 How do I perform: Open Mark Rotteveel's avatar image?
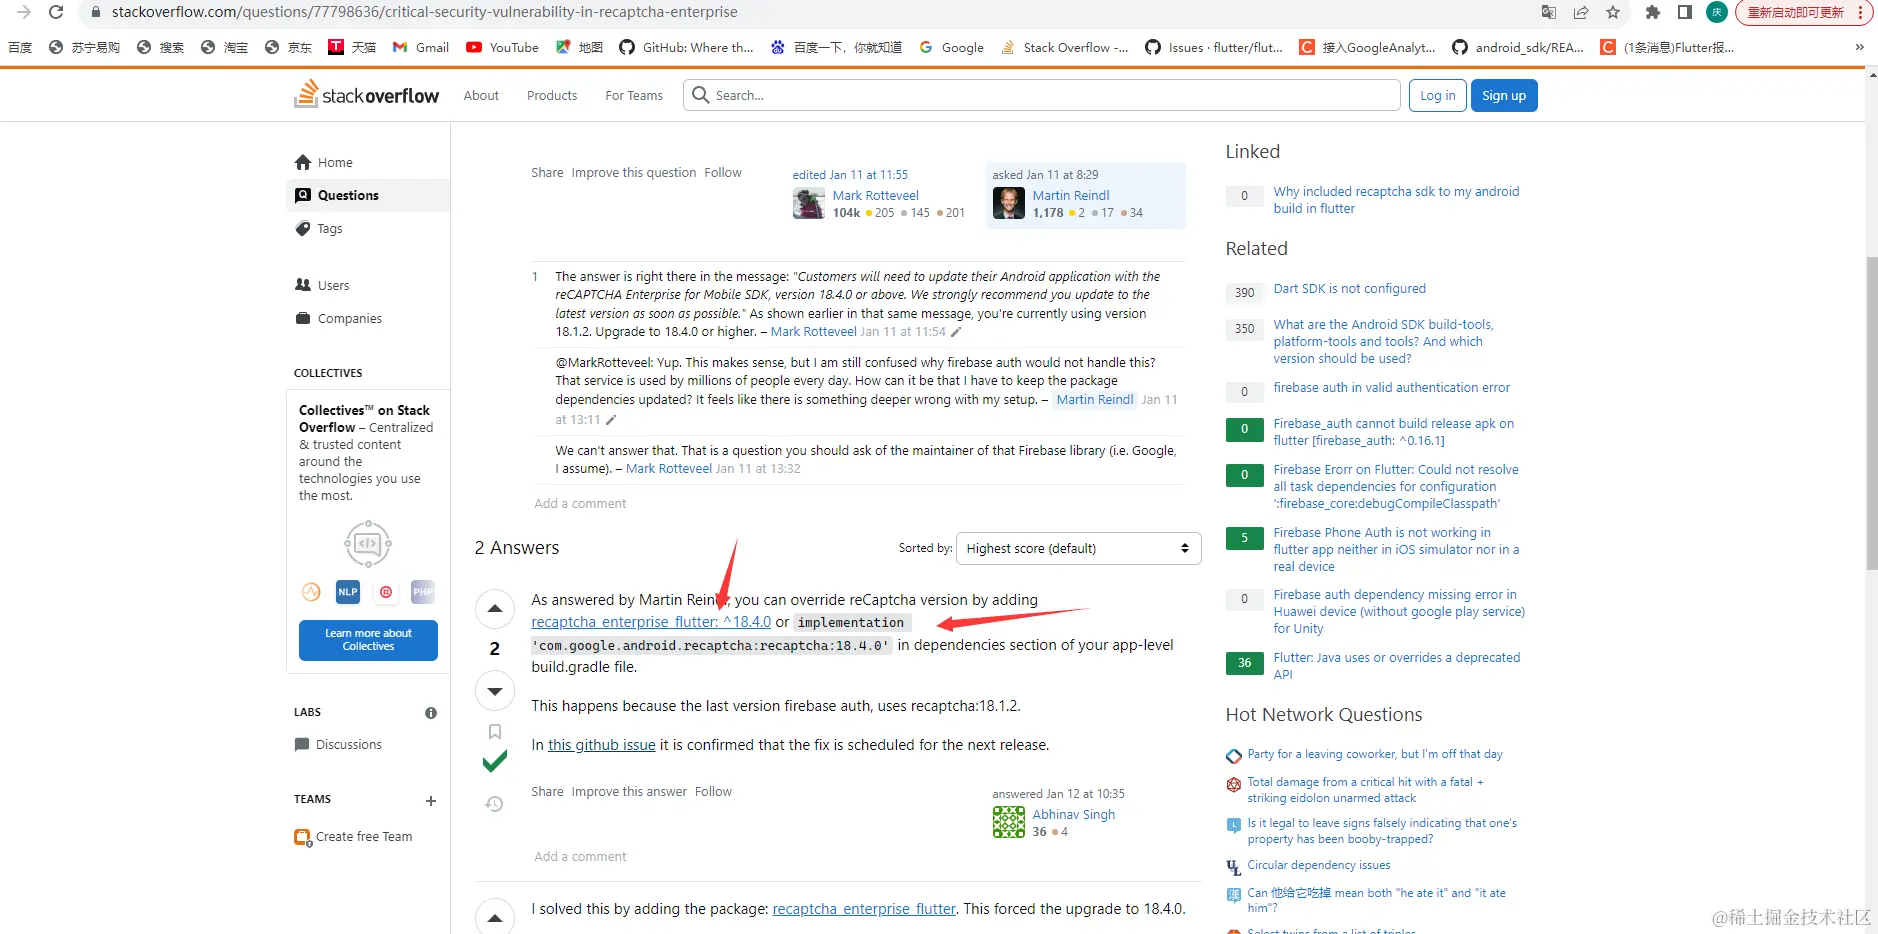[x=809, y=203]
